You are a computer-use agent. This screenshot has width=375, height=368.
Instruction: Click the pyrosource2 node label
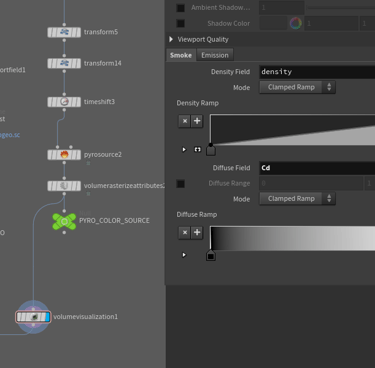103,155
